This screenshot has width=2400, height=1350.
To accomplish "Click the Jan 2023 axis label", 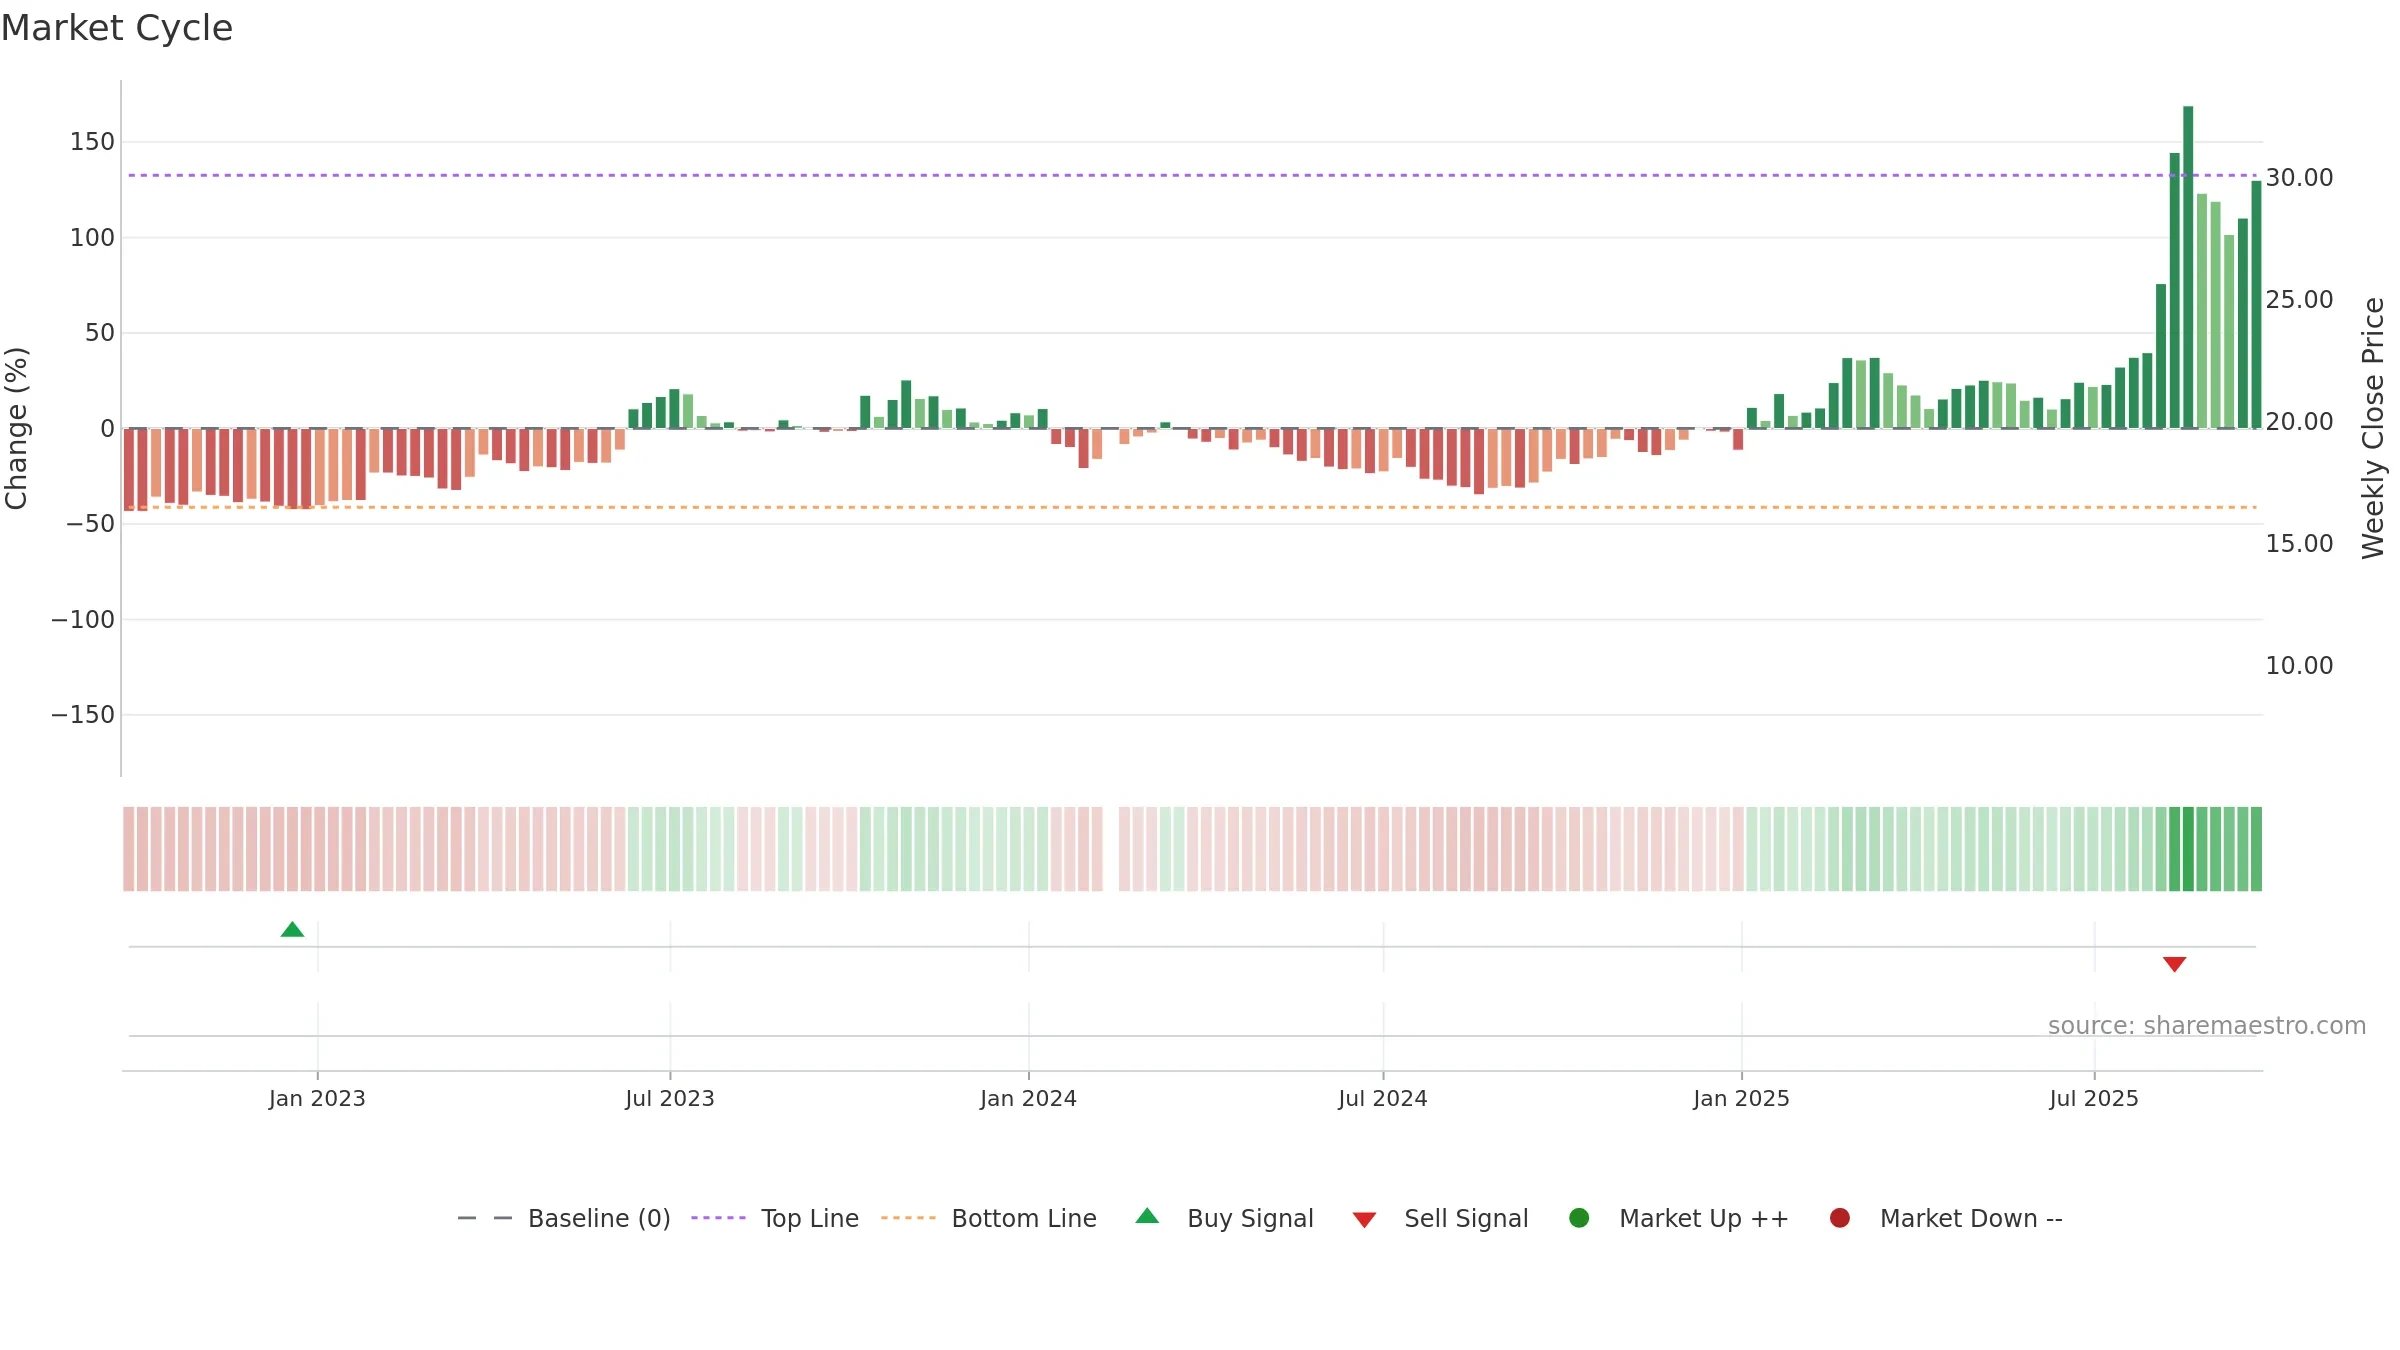I will click(x=317, y=1098).
